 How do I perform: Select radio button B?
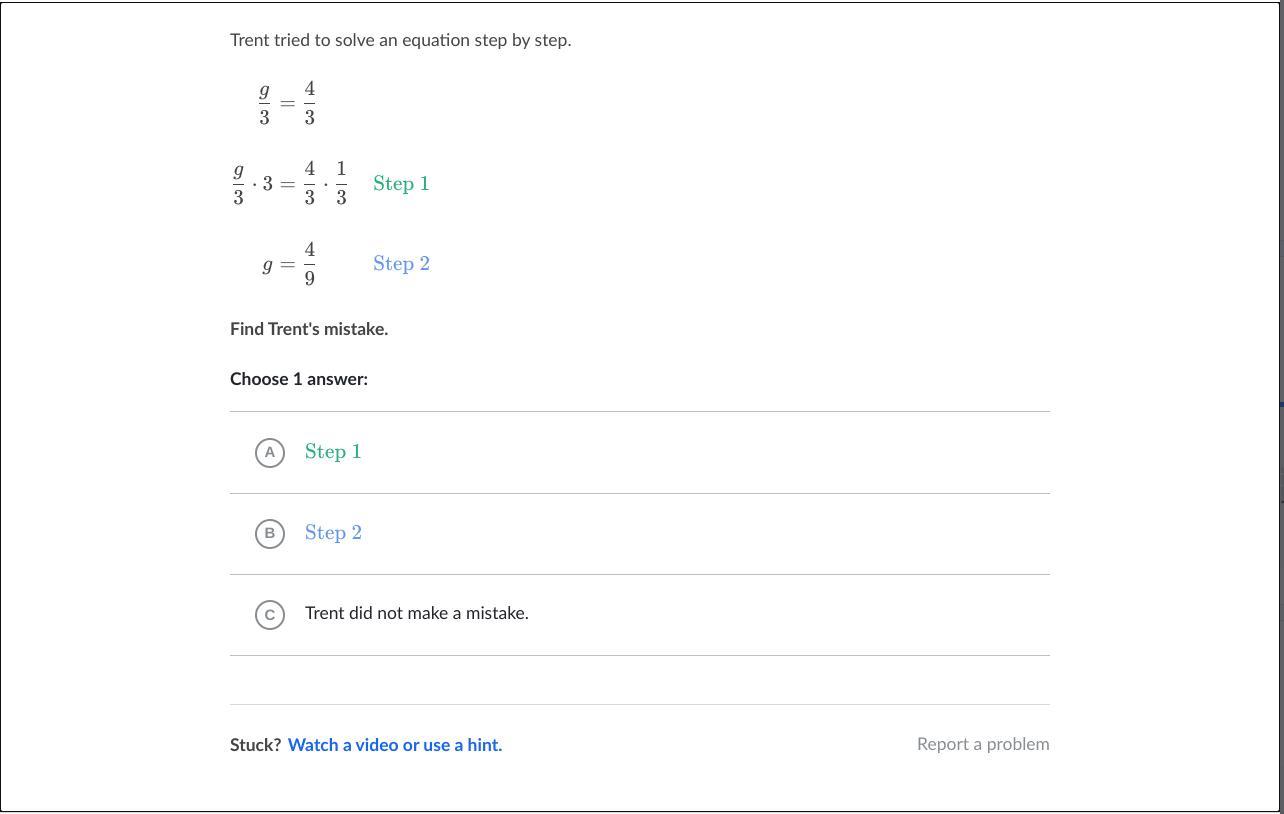270,533
